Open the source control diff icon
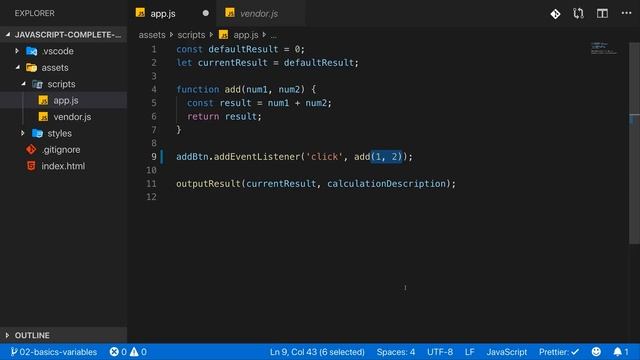 coord(555,14)
